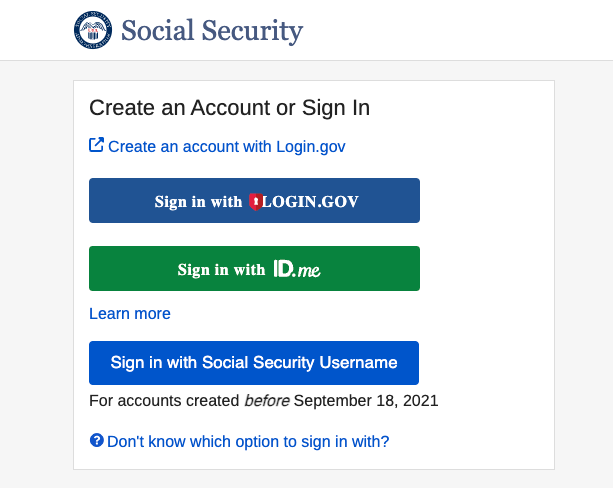This screenshot has width=613, height=488.
Task: Click the blue question mark help icon
Action: [96, 440]
